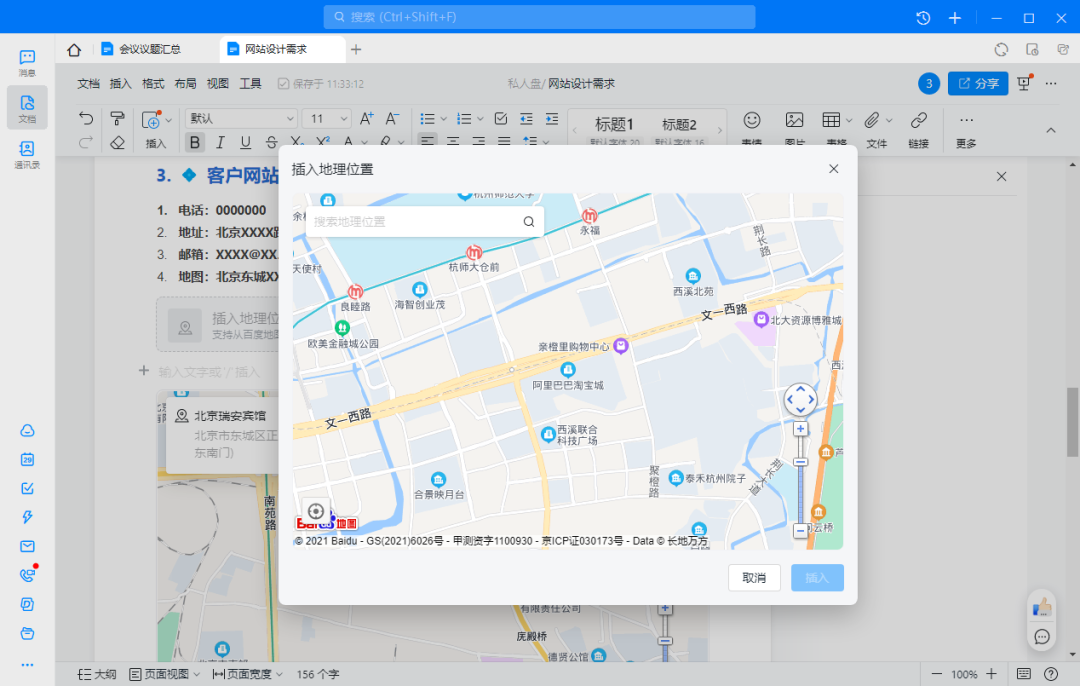
Task: Open the 默认 font name dropdown
Action: 241,119
